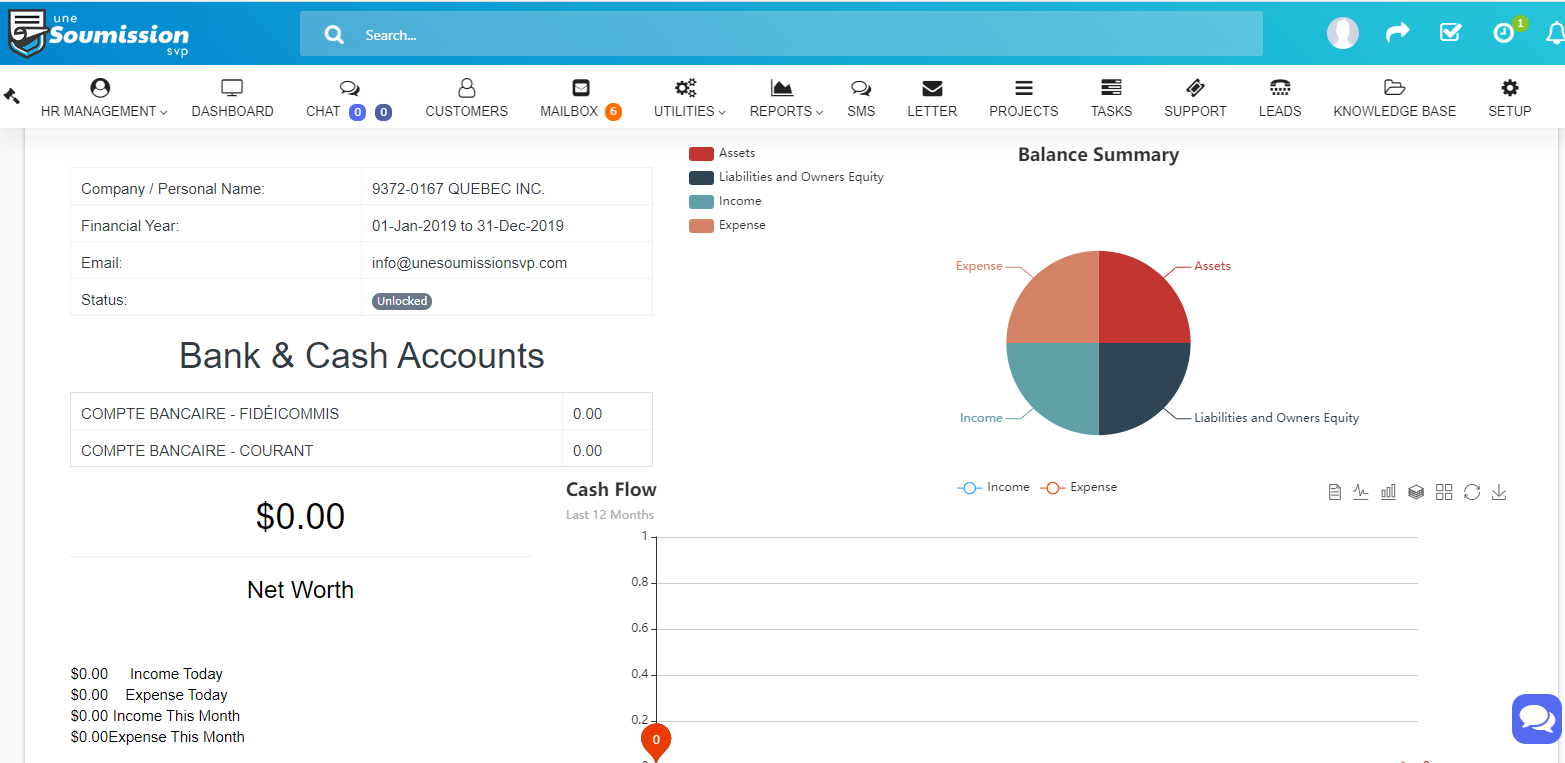Expand the UTILITIES dropdown
The image size is (1565, 763).
point(690,111)
